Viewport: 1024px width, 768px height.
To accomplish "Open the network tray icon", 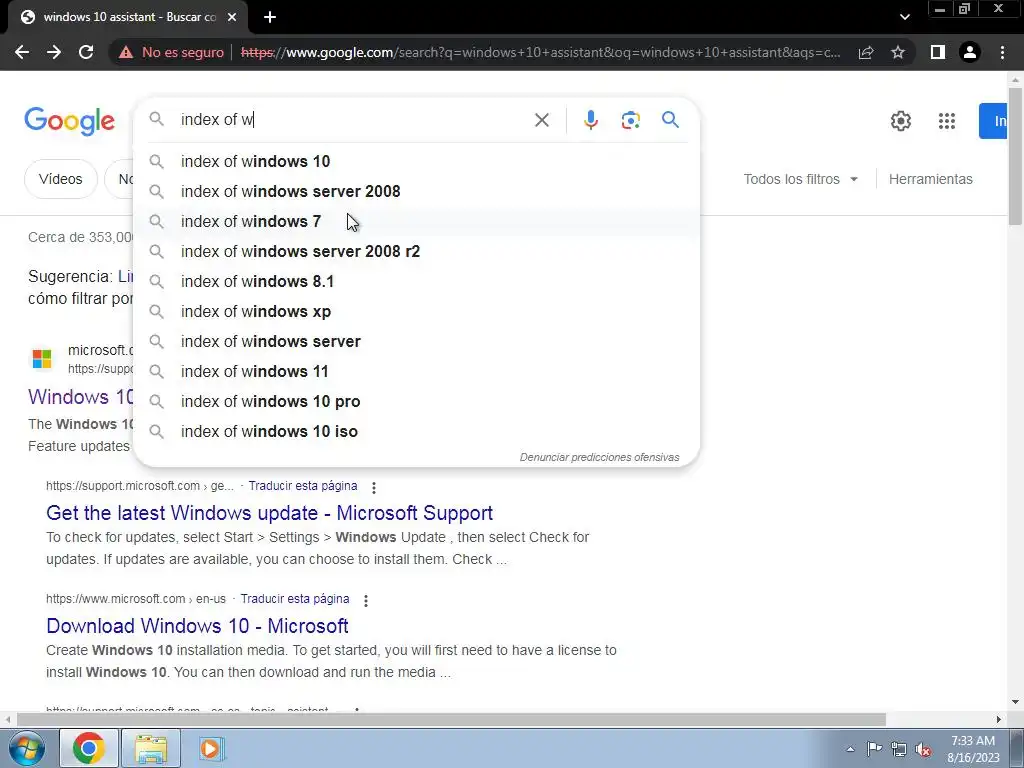I will point(899,749).
